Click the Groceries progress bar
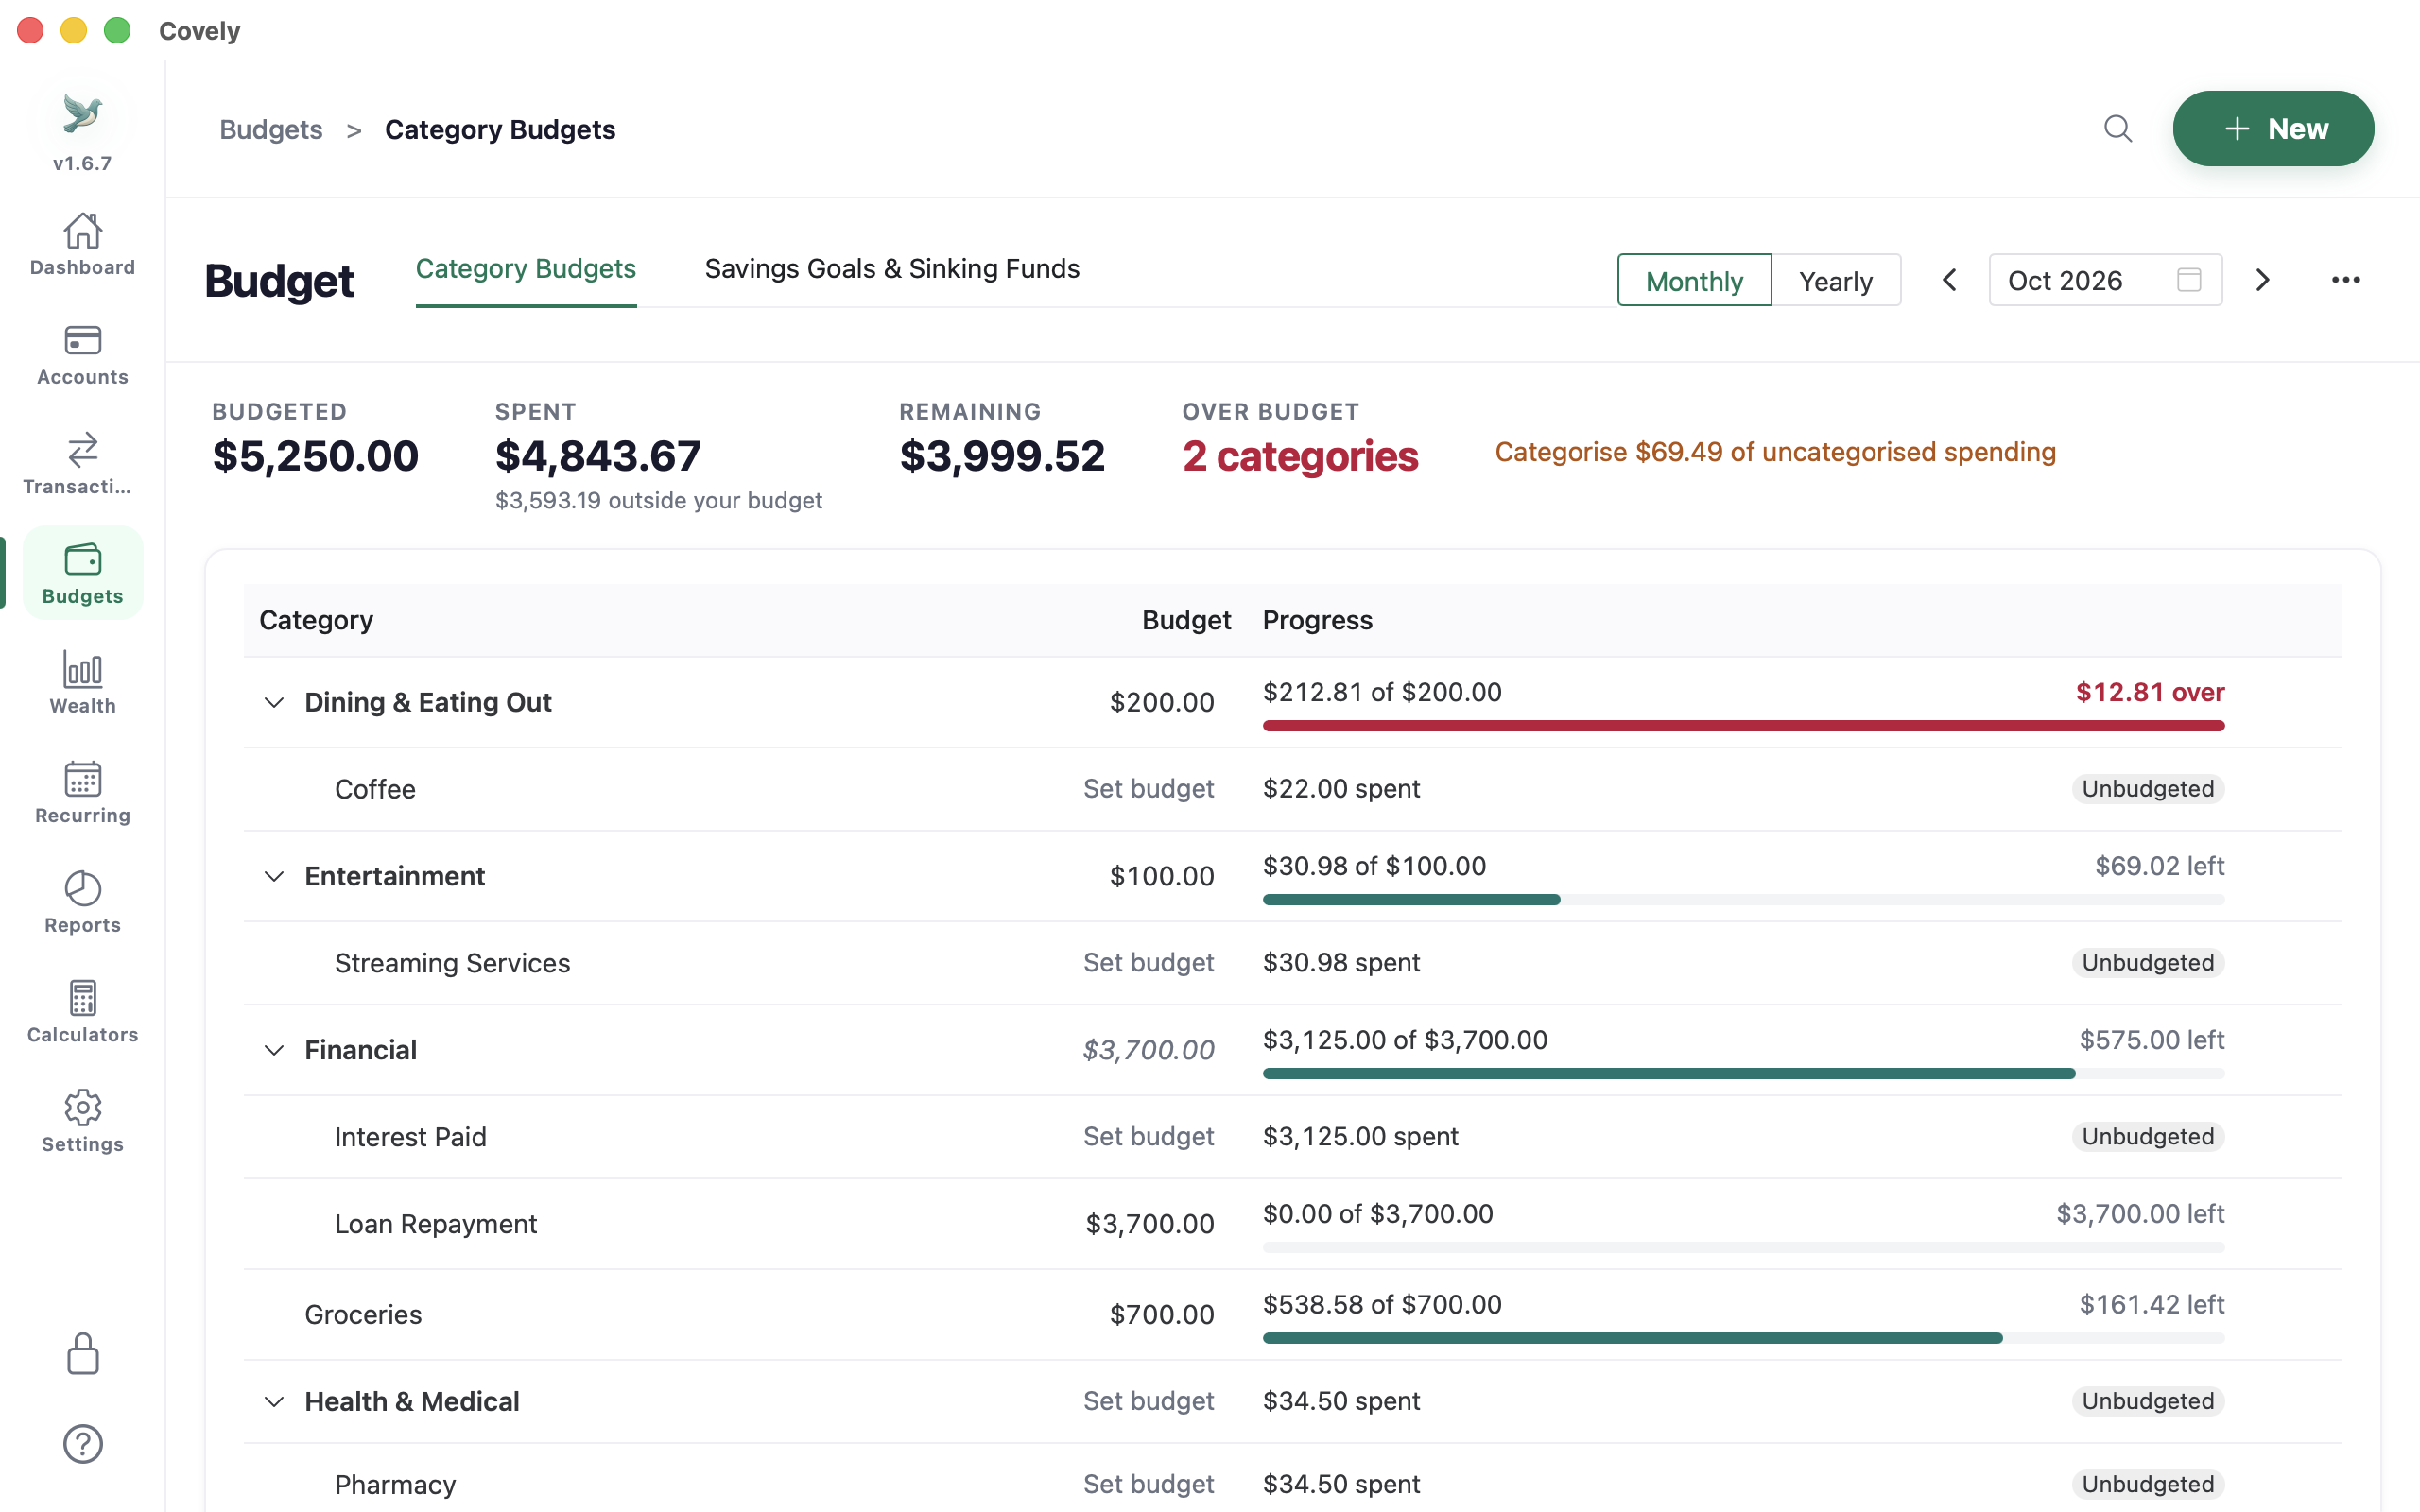The width and height of the screenshot is (2420, 1512). [x=1743, y=1338]
